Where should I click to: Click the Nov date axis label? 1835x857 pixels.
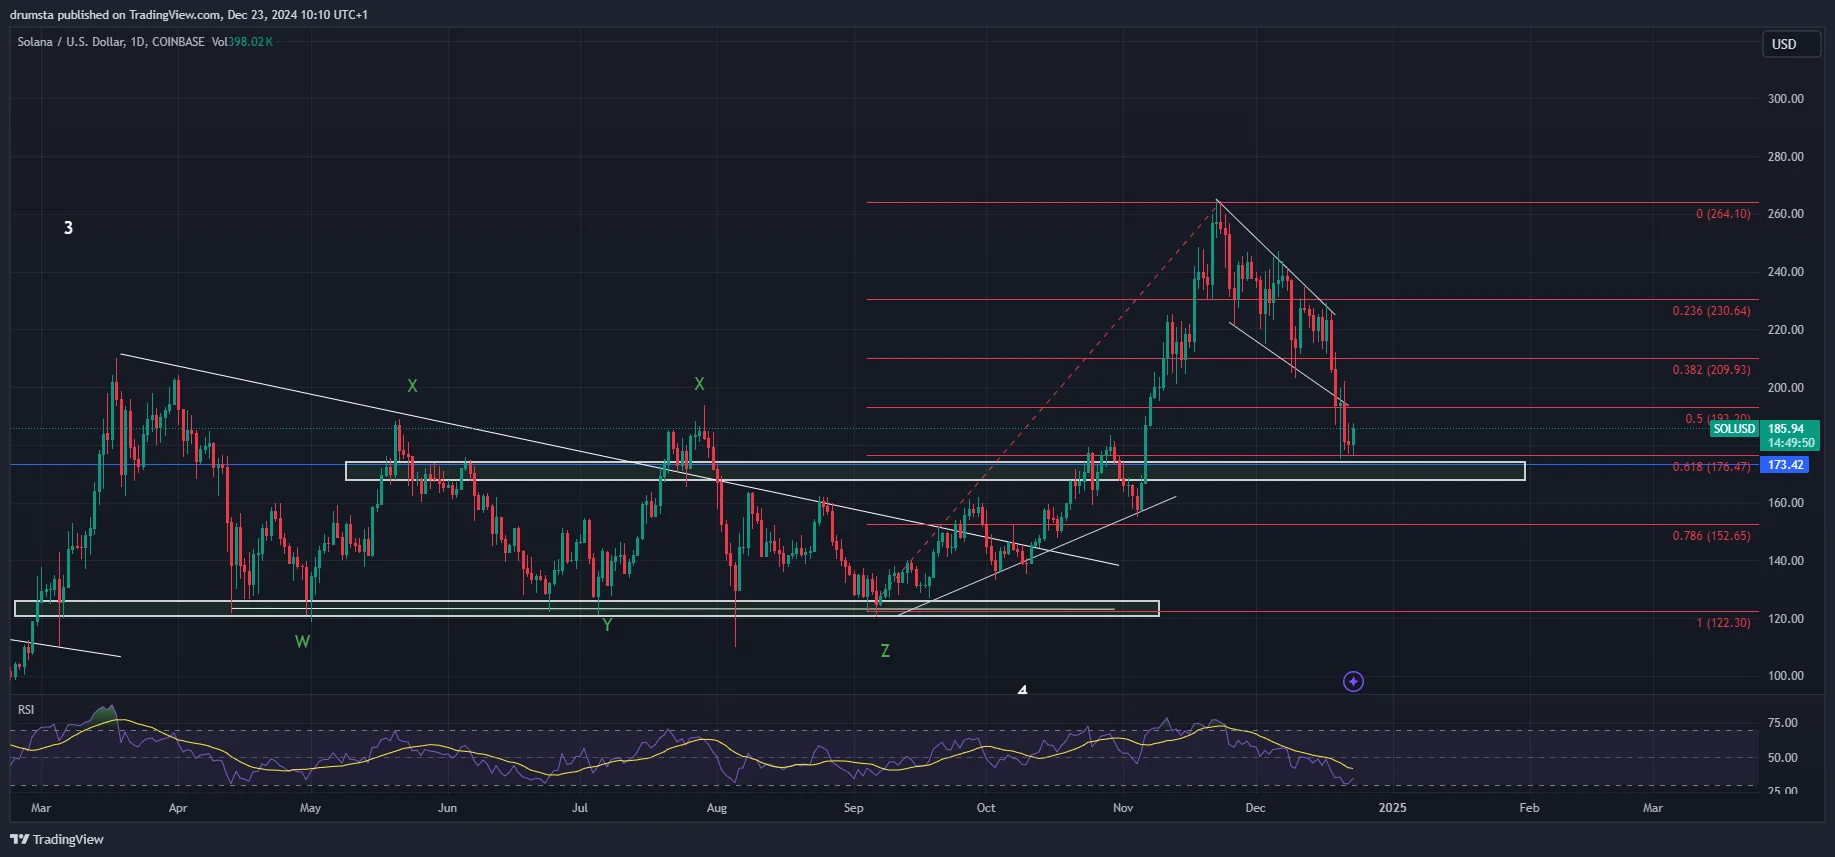1123,808
